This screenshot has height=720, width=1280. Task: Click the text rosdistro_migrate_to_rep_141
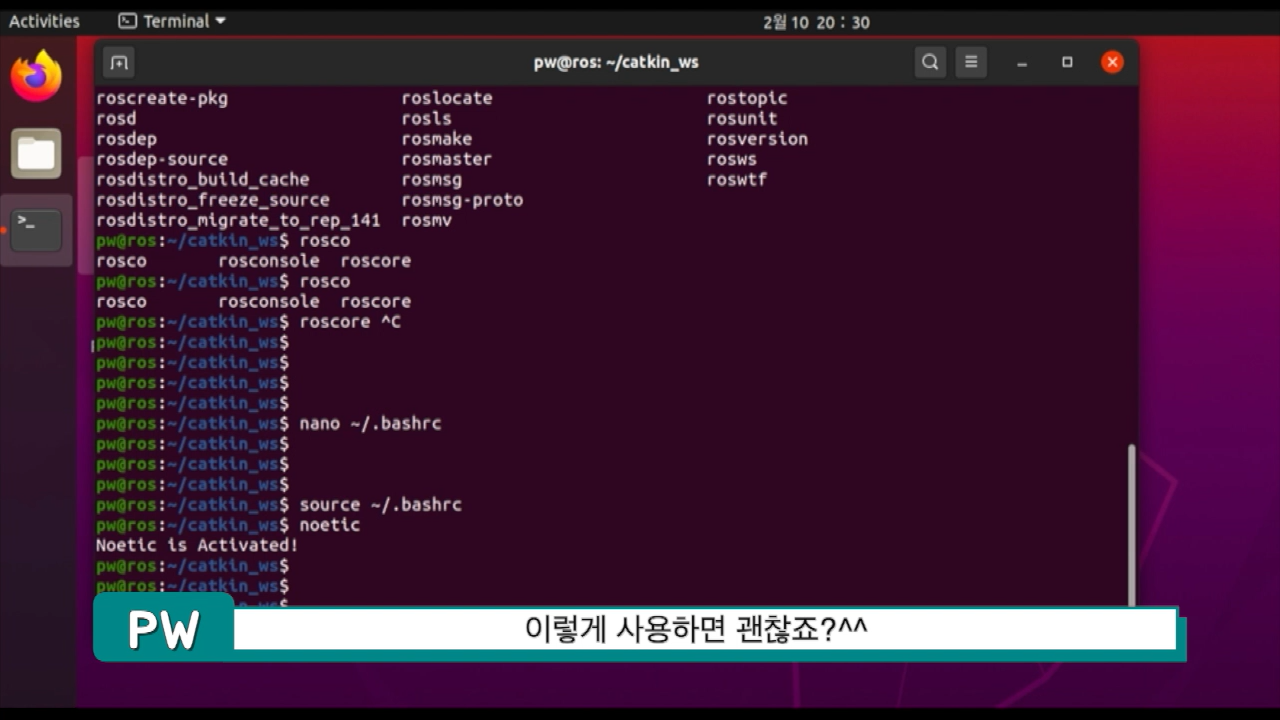pos(238,220)
